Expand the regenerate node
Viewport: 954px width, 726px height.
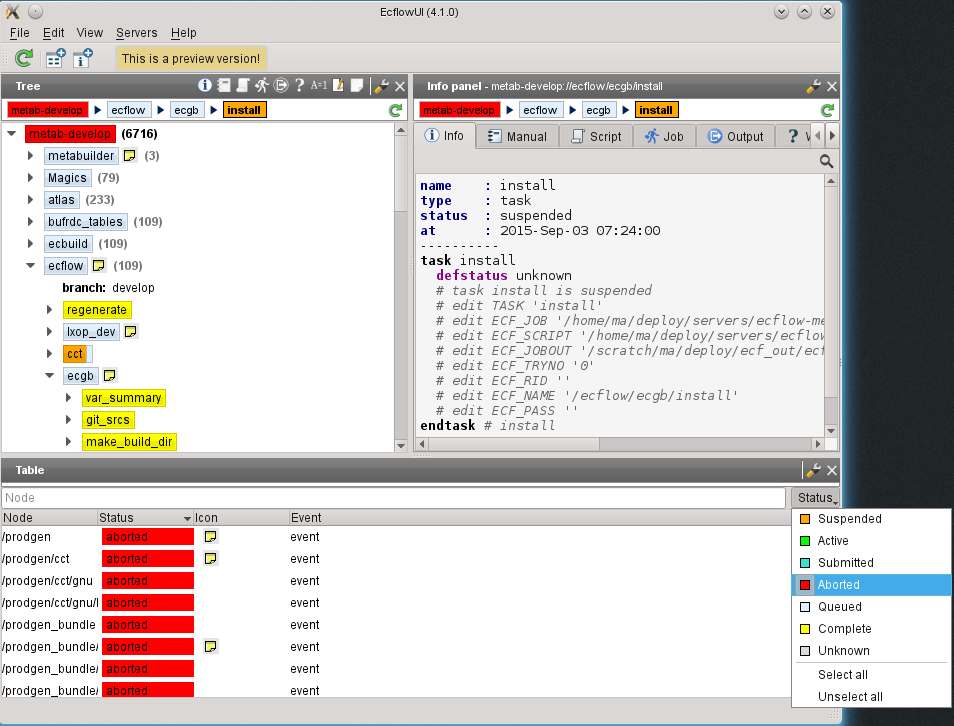(x=49, y=310)
